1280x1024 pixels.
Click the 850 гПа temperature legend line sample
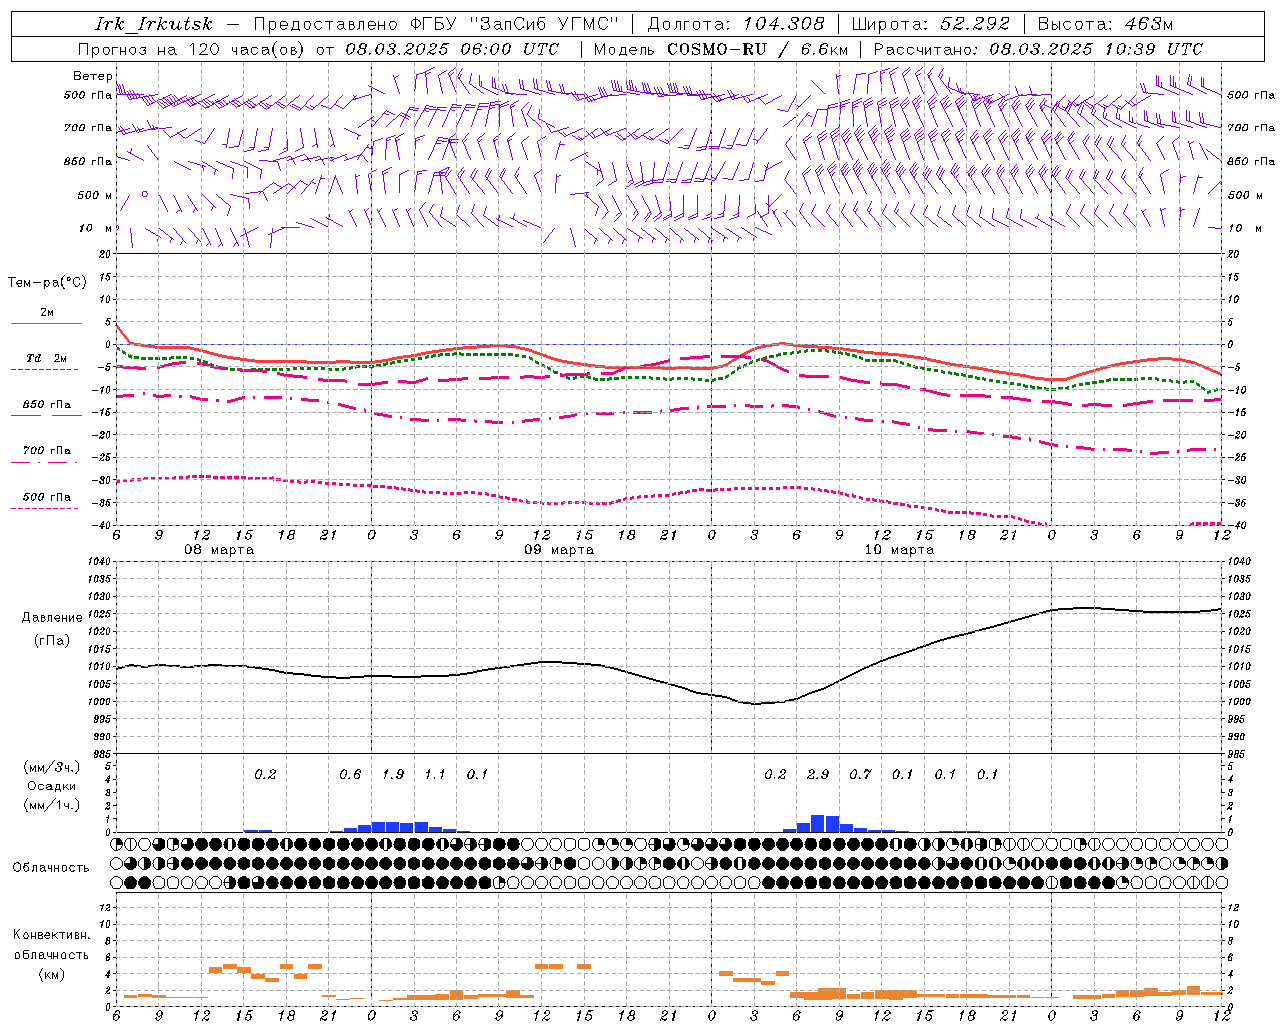coord(46,415)
